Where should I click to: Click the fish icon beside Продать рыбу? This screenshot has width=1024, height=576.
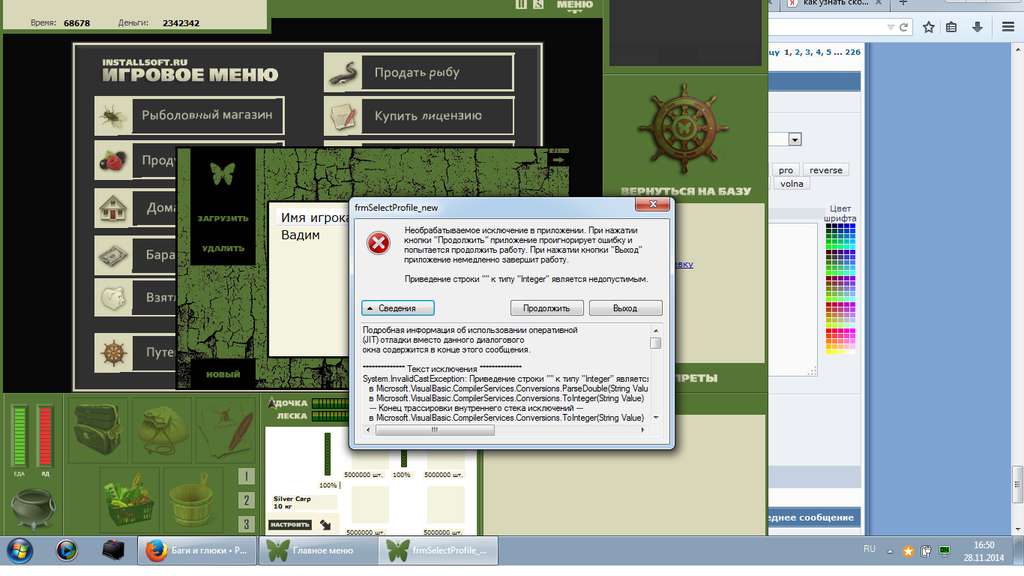[x=344, y=72]
